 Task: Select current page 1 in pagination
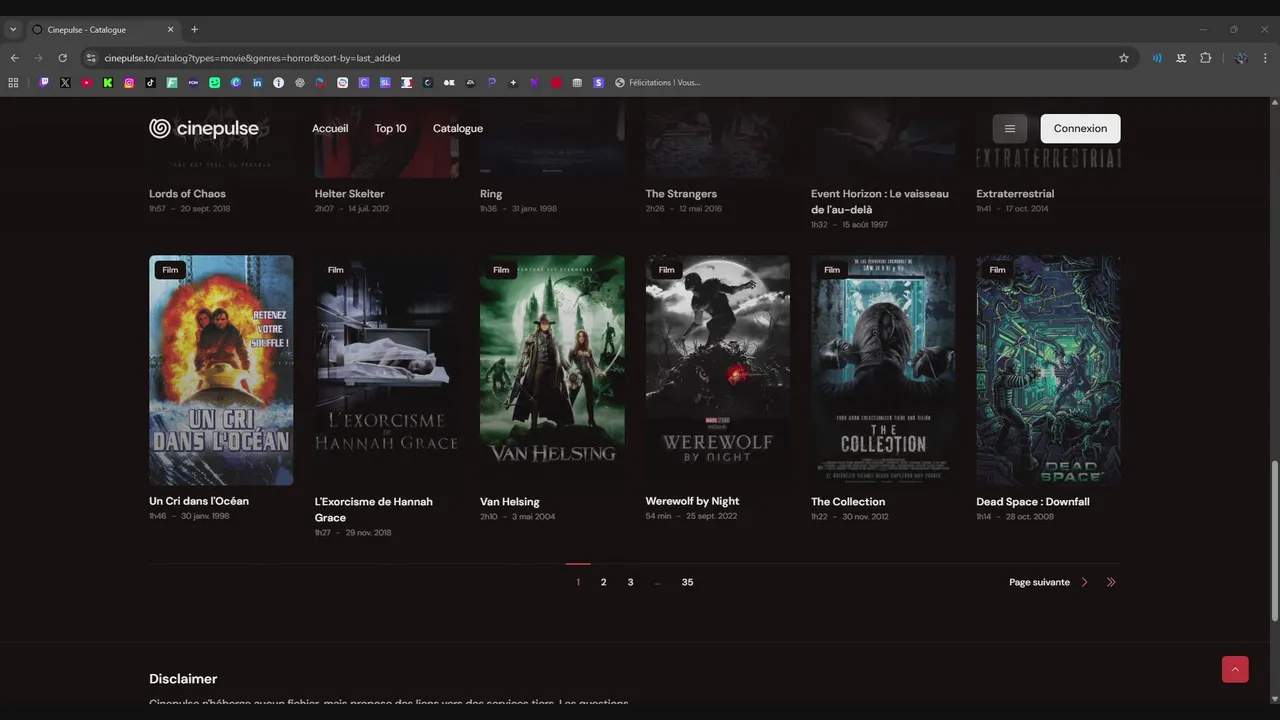click(578, 582)
